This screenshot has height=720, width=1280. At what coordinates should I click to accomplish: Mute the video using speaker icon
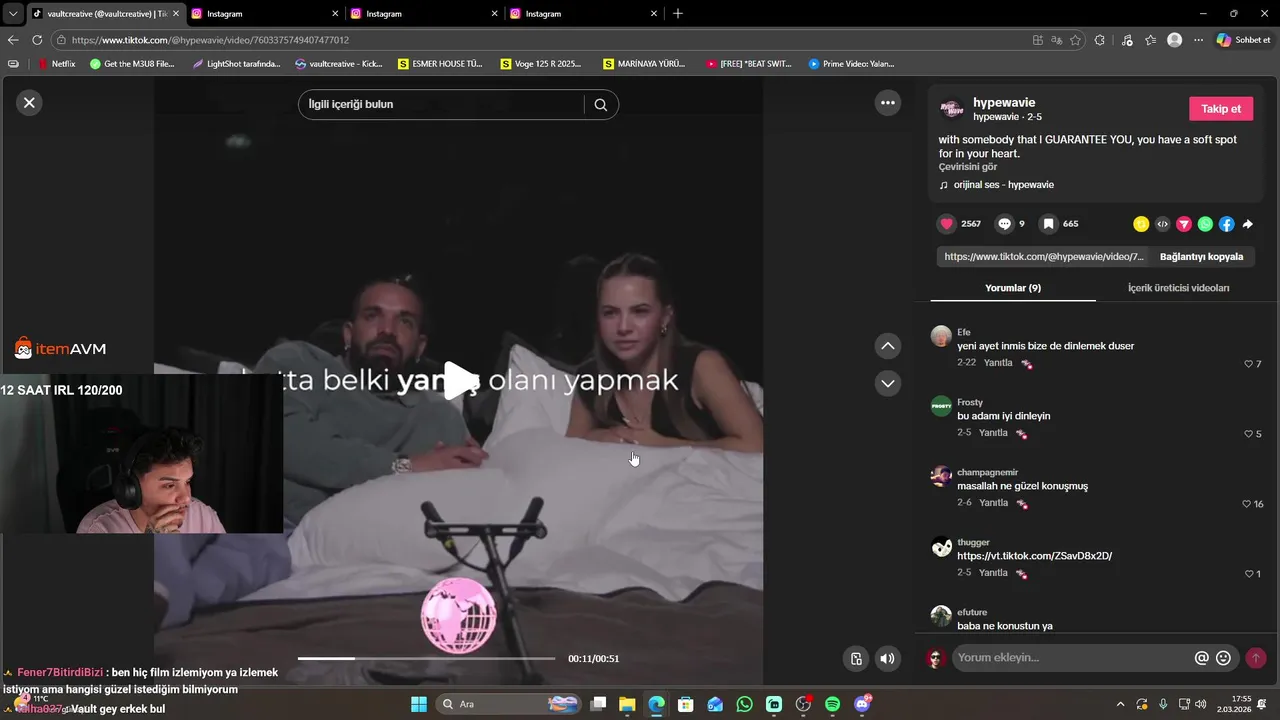(x=887, y=658)
